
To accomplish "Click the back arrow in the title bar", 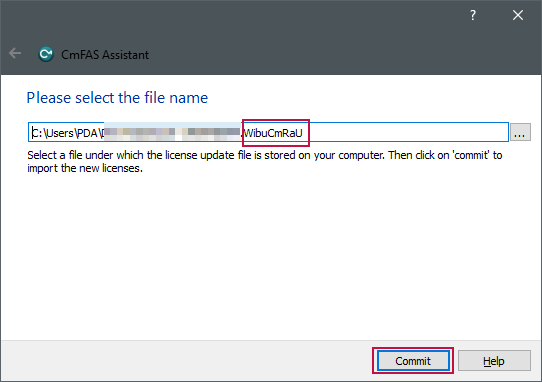I will click(15, 54).
